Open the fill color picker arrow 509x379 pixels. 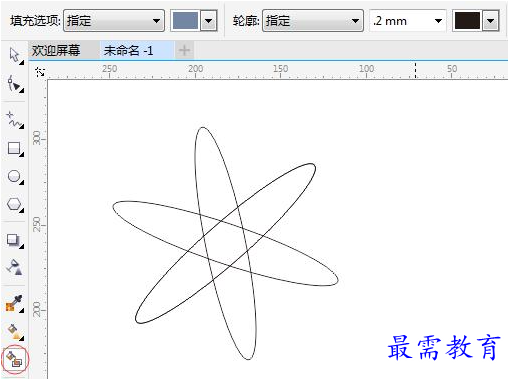click(209, 21)
